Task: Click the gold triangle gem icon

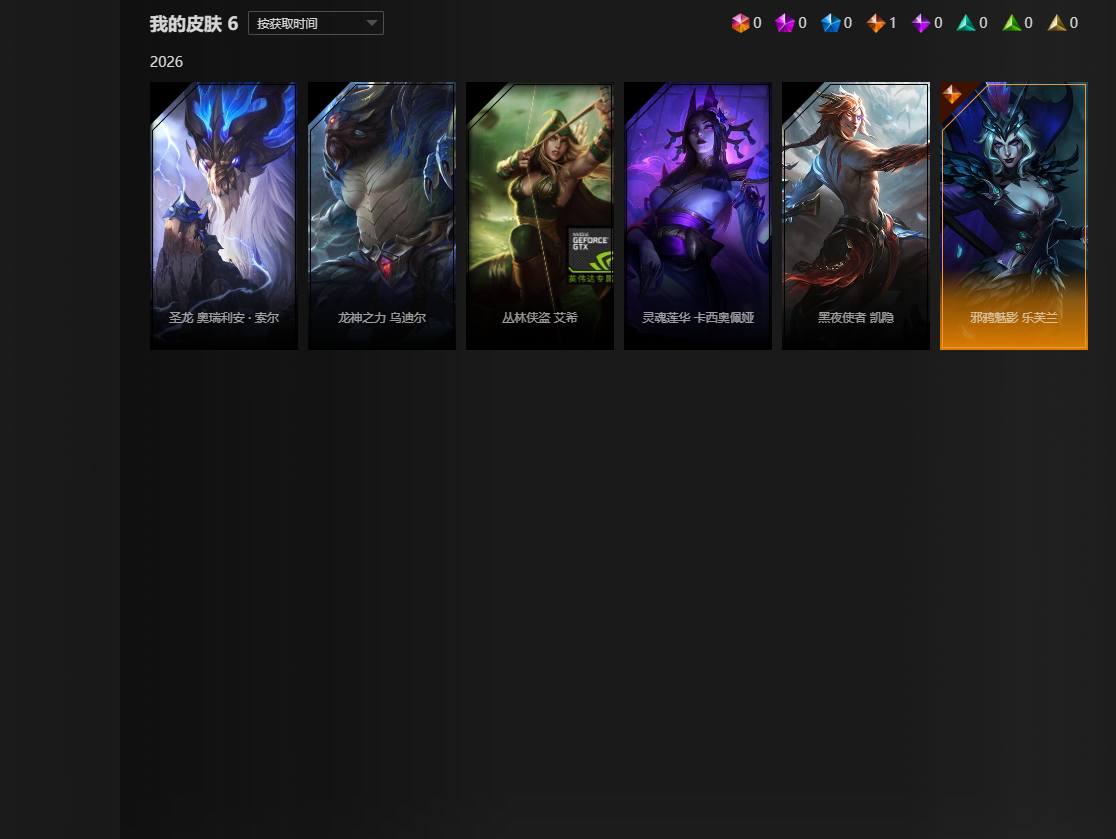Action: (1057, 23)
